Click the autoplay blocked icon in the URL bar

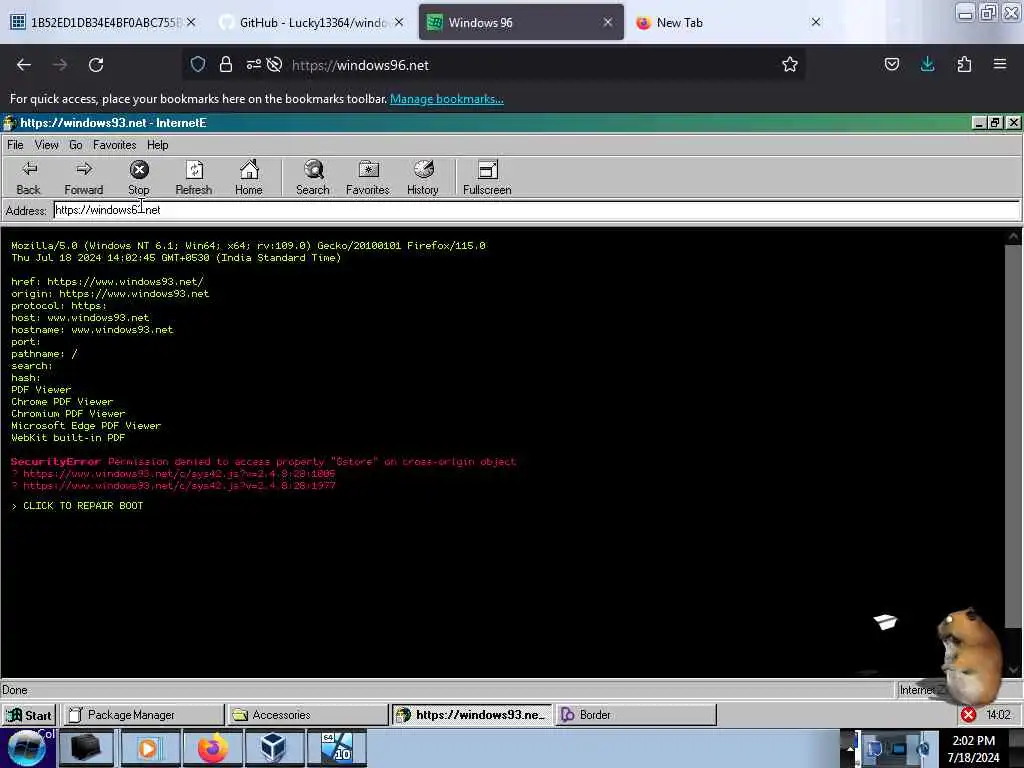point(274,64)
